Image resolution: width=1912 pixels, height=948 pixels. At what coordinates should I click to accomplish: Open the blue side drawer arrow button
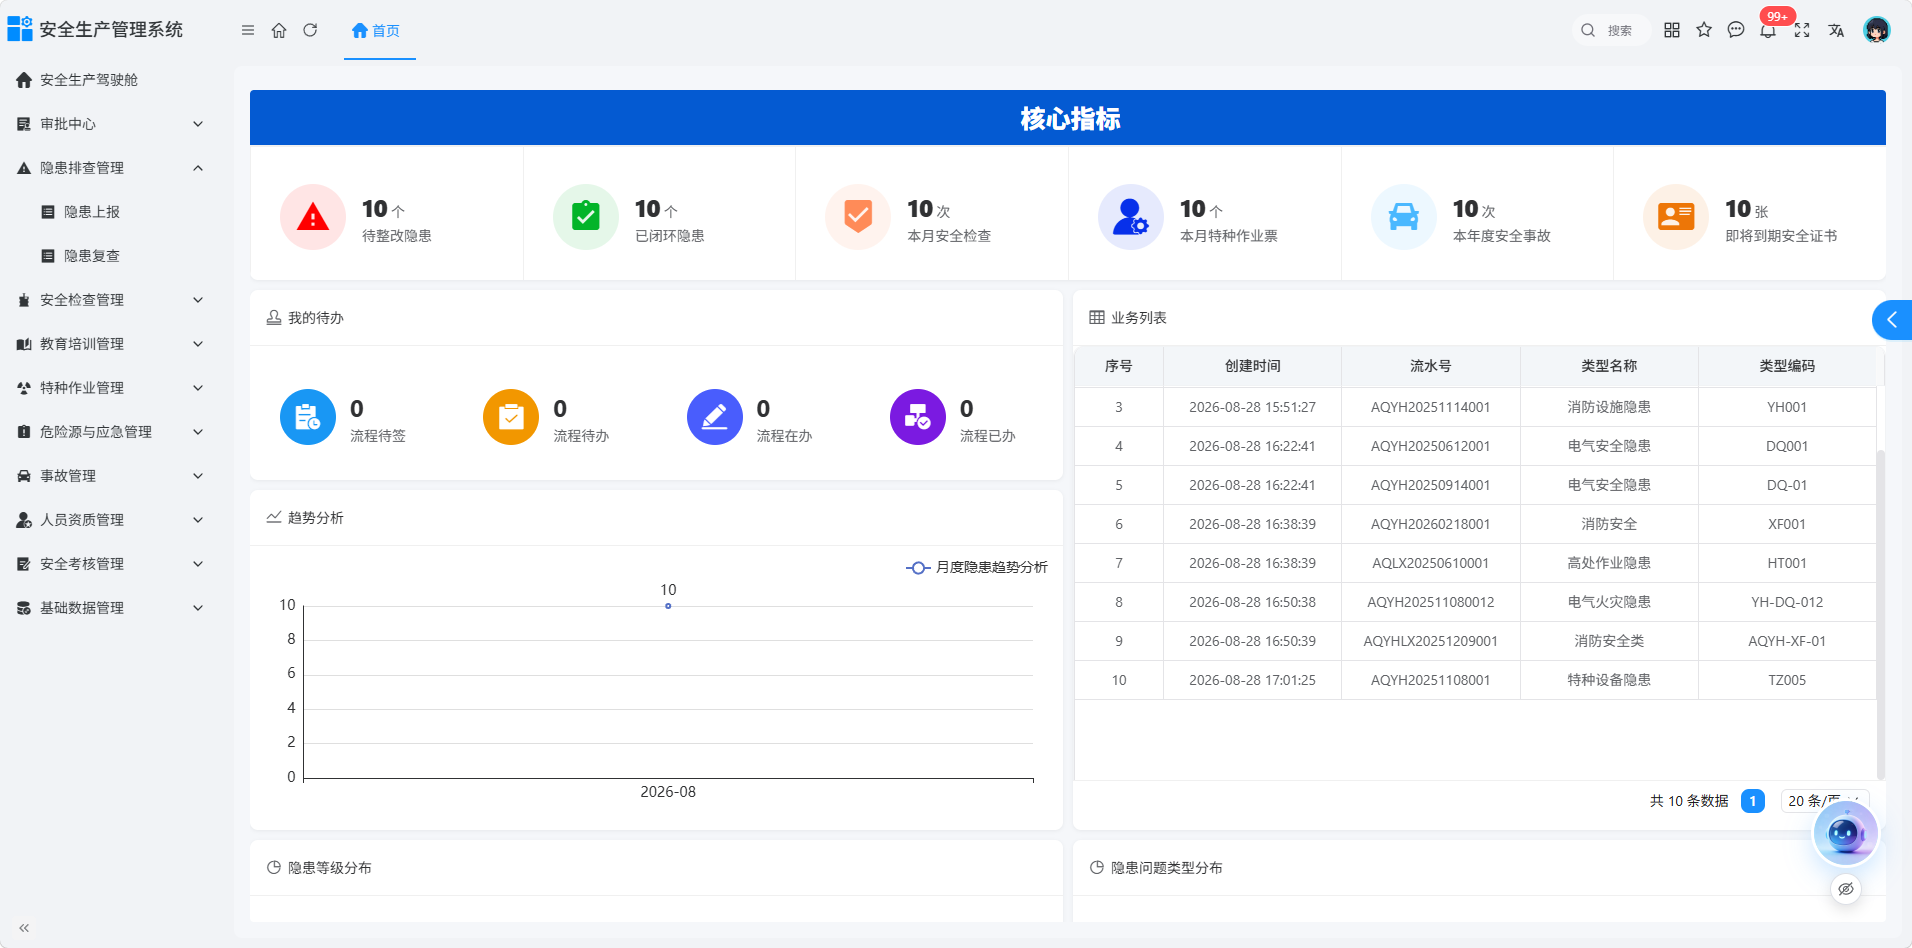1892,320
